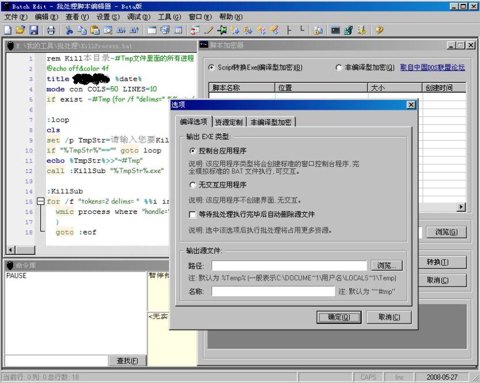
Task: Click the 查找(F) search button
Action: [x=127, y=361]
